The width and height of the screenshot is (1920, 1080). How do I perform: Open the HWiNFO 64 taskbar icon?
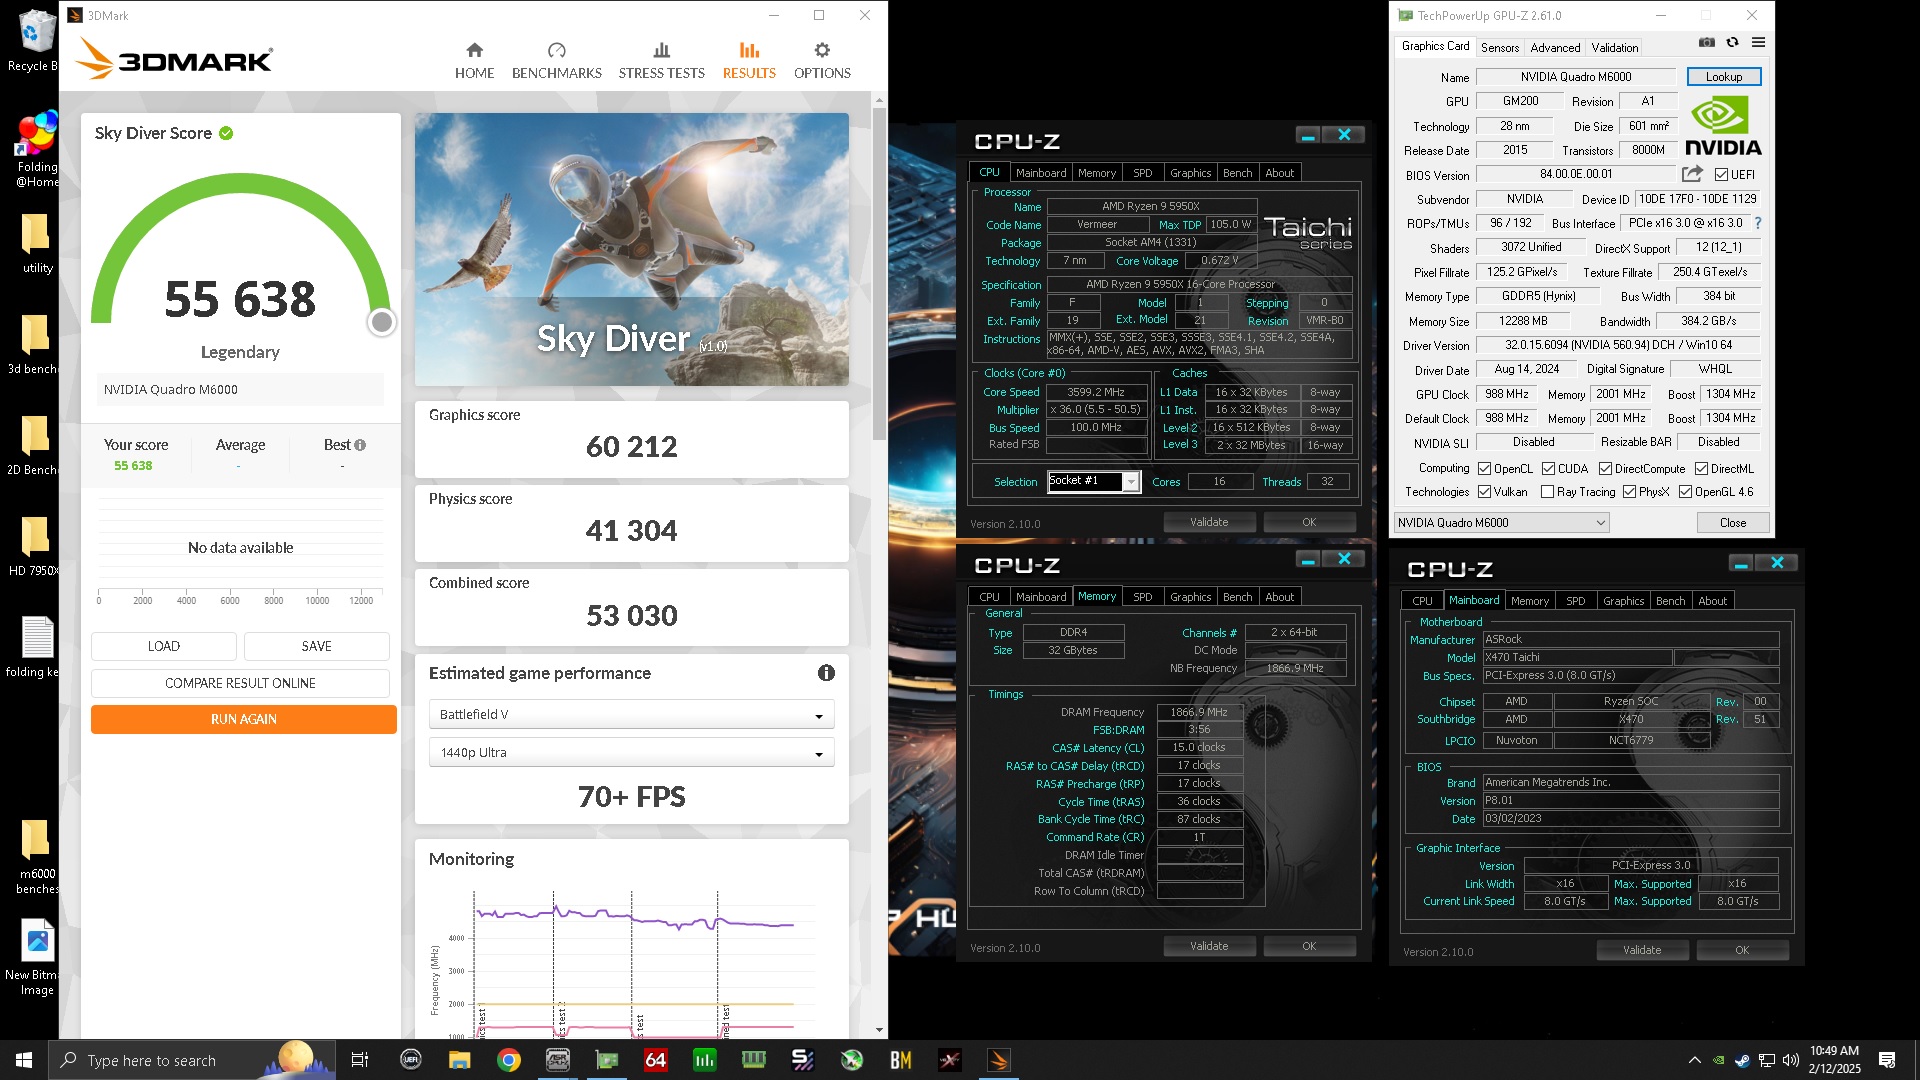(656, 1060)
